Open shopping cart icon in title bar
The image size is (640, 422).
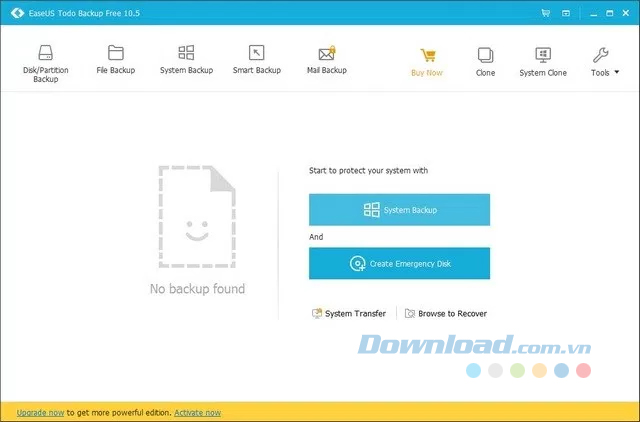click(546, 13)
